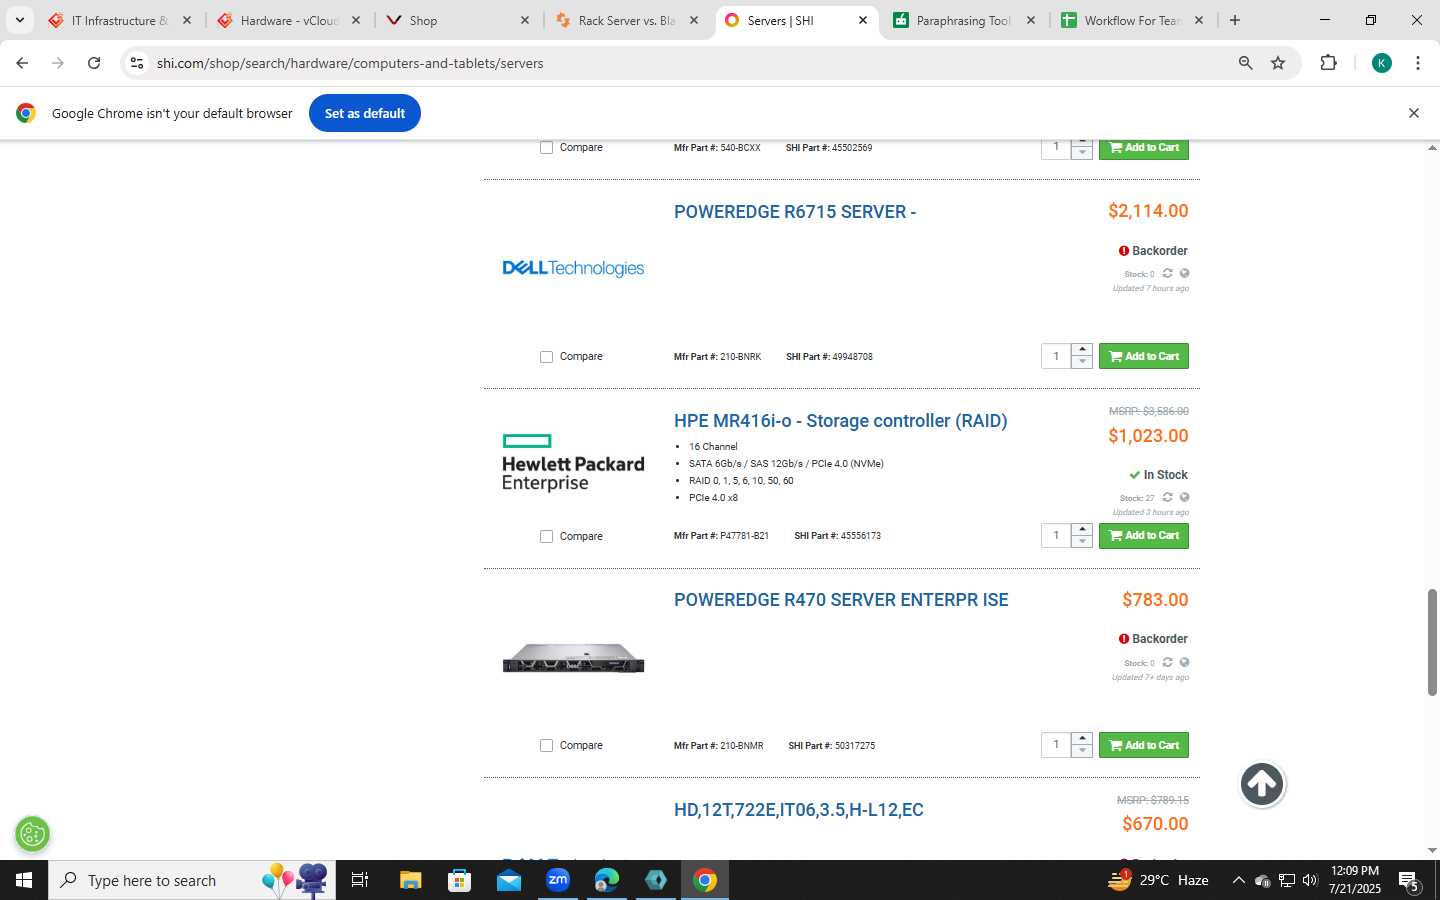
Task: Add POWEREDGE R6715 to cart
Action: coord(1144,356)
